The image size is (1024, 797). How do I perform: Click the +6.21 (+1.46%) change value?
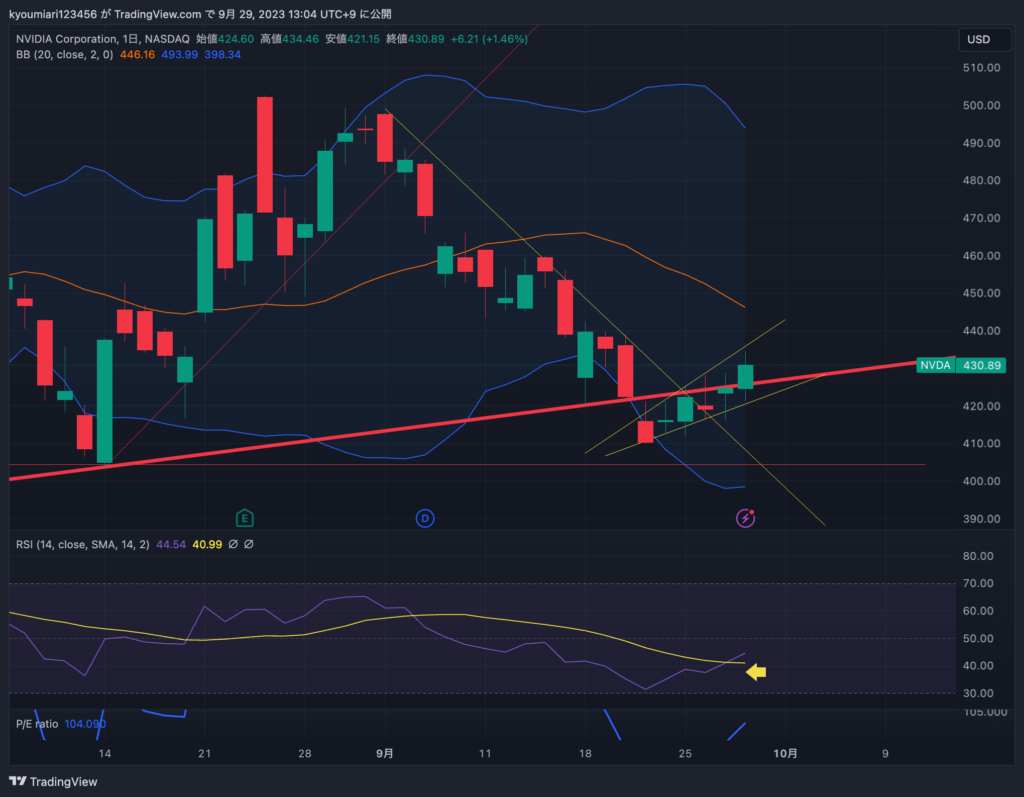click(x=489, y=39)
